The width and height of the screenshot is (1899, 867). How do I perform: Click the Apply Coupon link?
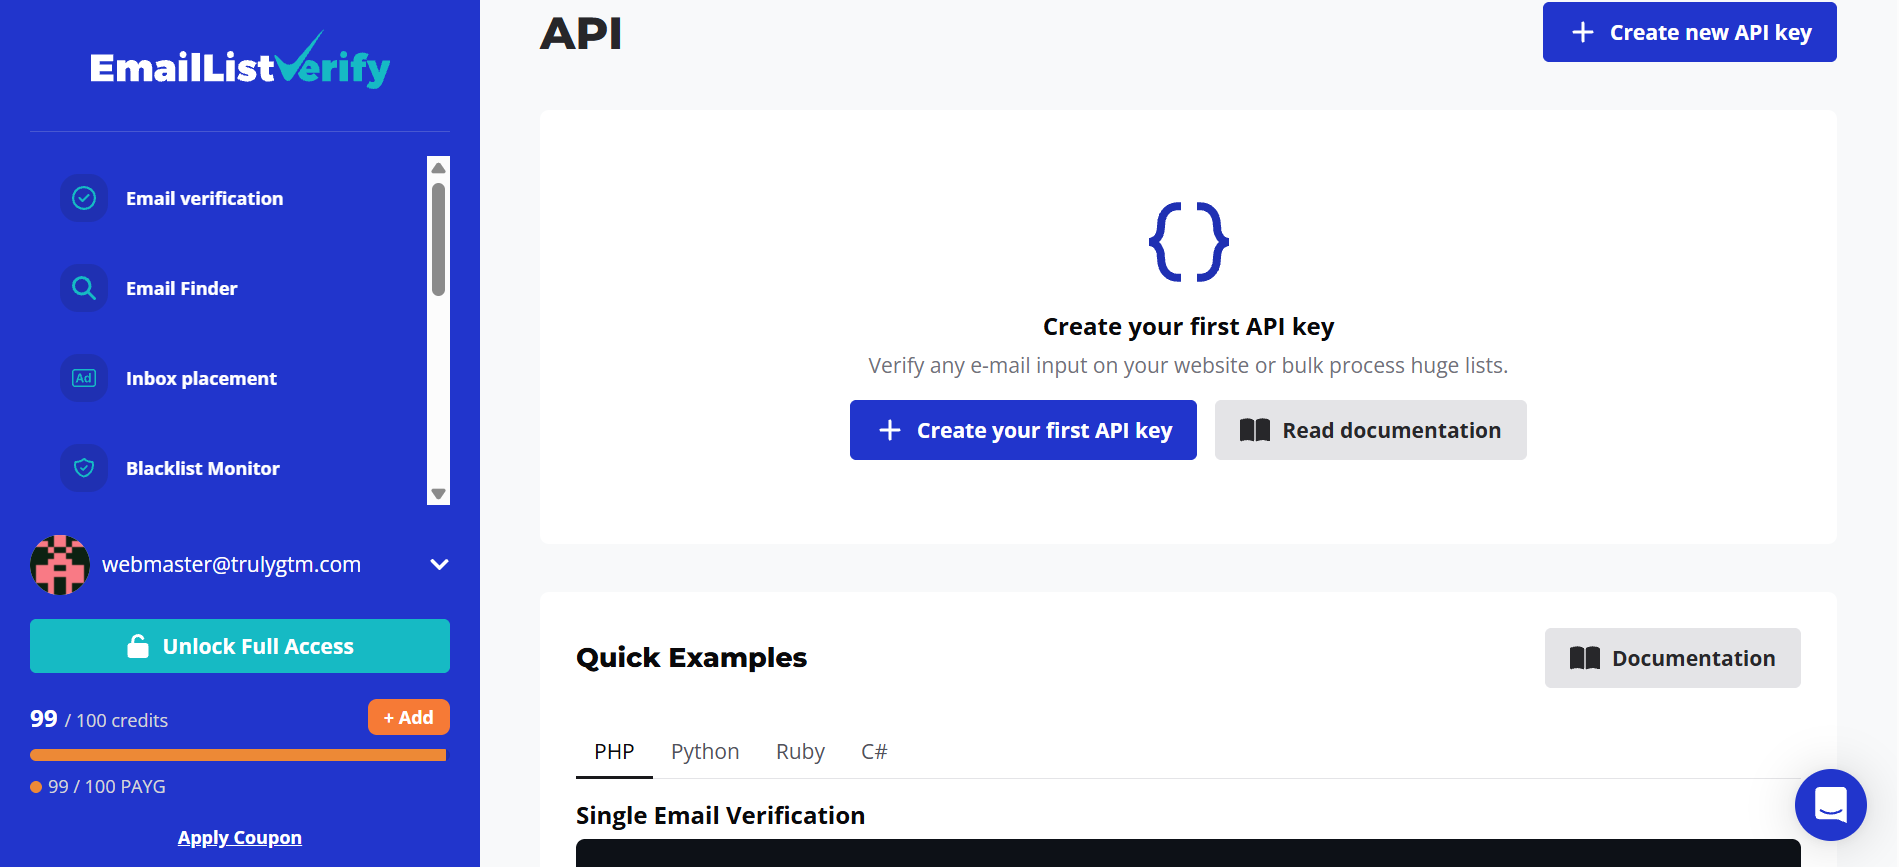tap(240, 838)
